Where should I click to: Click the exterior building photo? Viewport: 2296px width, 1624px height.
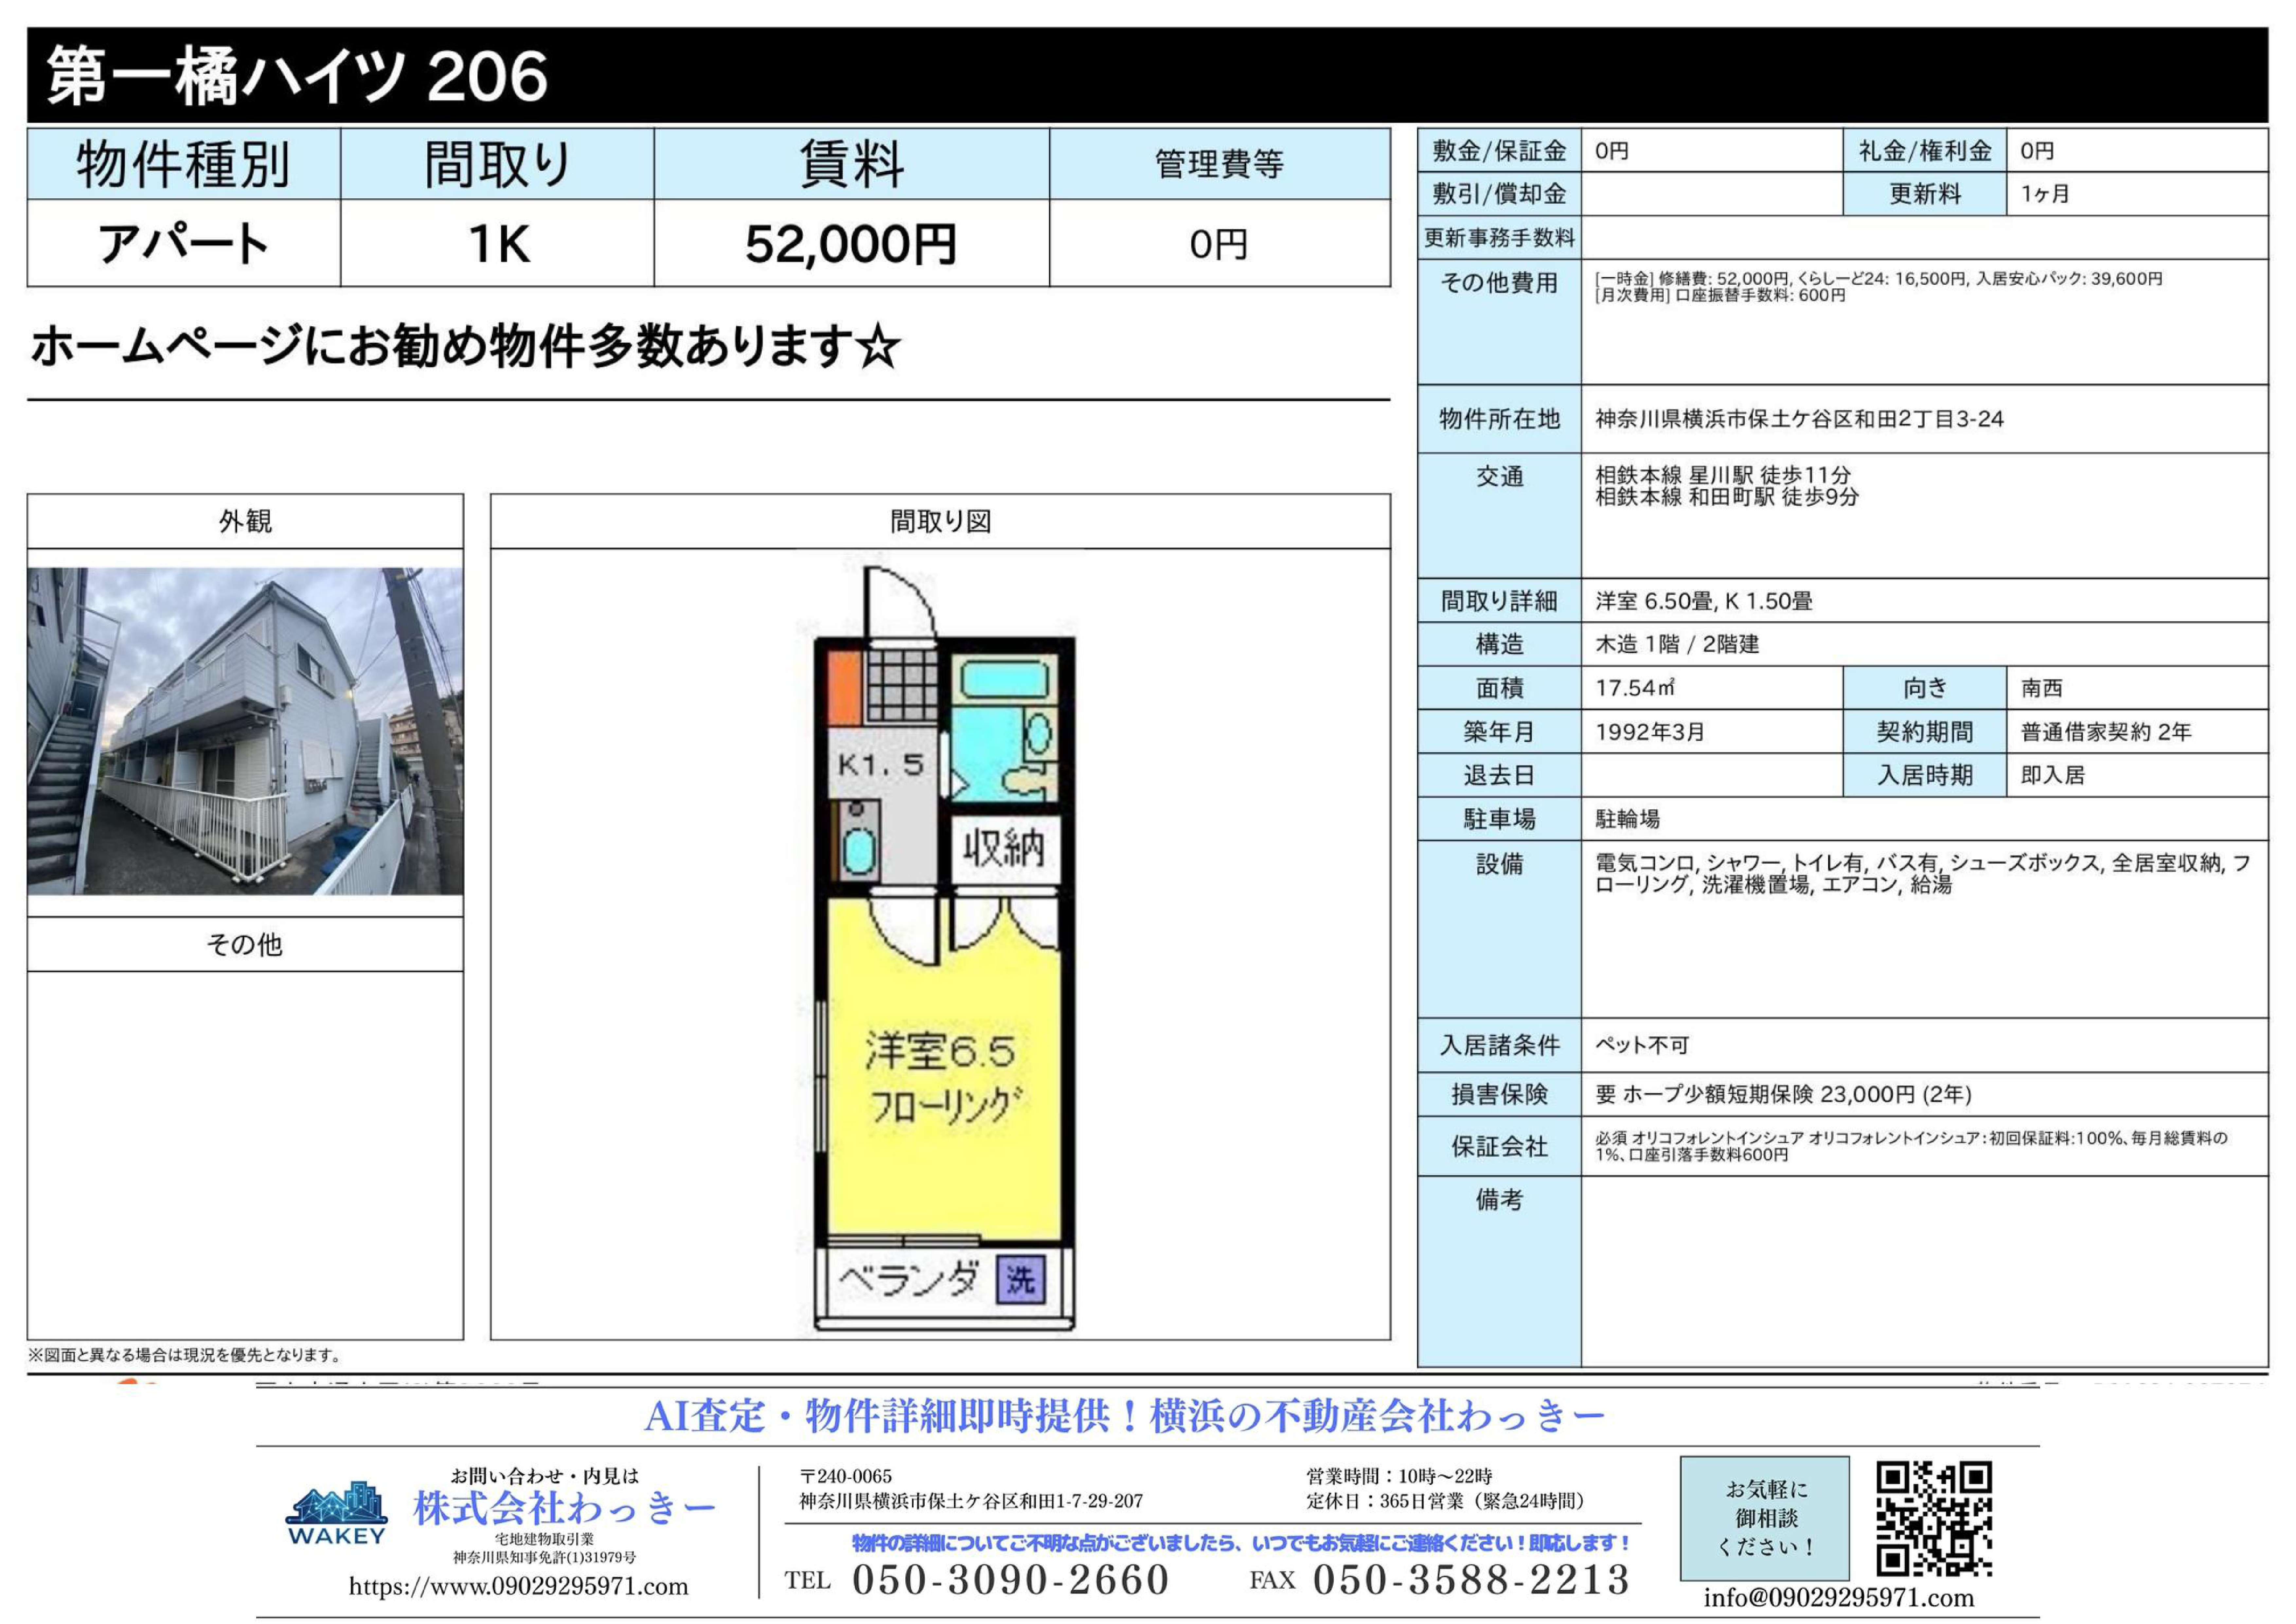click(x=245, y=731)
